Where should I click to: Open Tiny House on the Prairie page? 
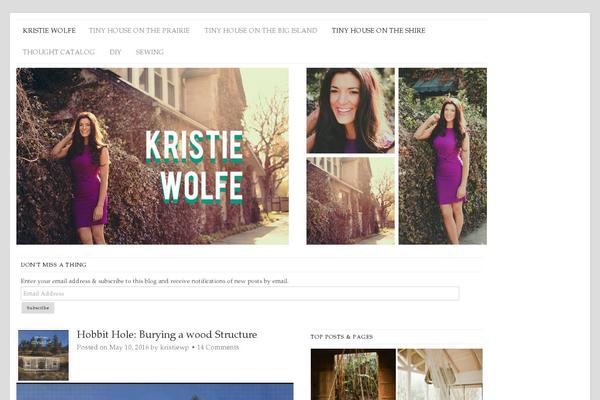(139, 31)
